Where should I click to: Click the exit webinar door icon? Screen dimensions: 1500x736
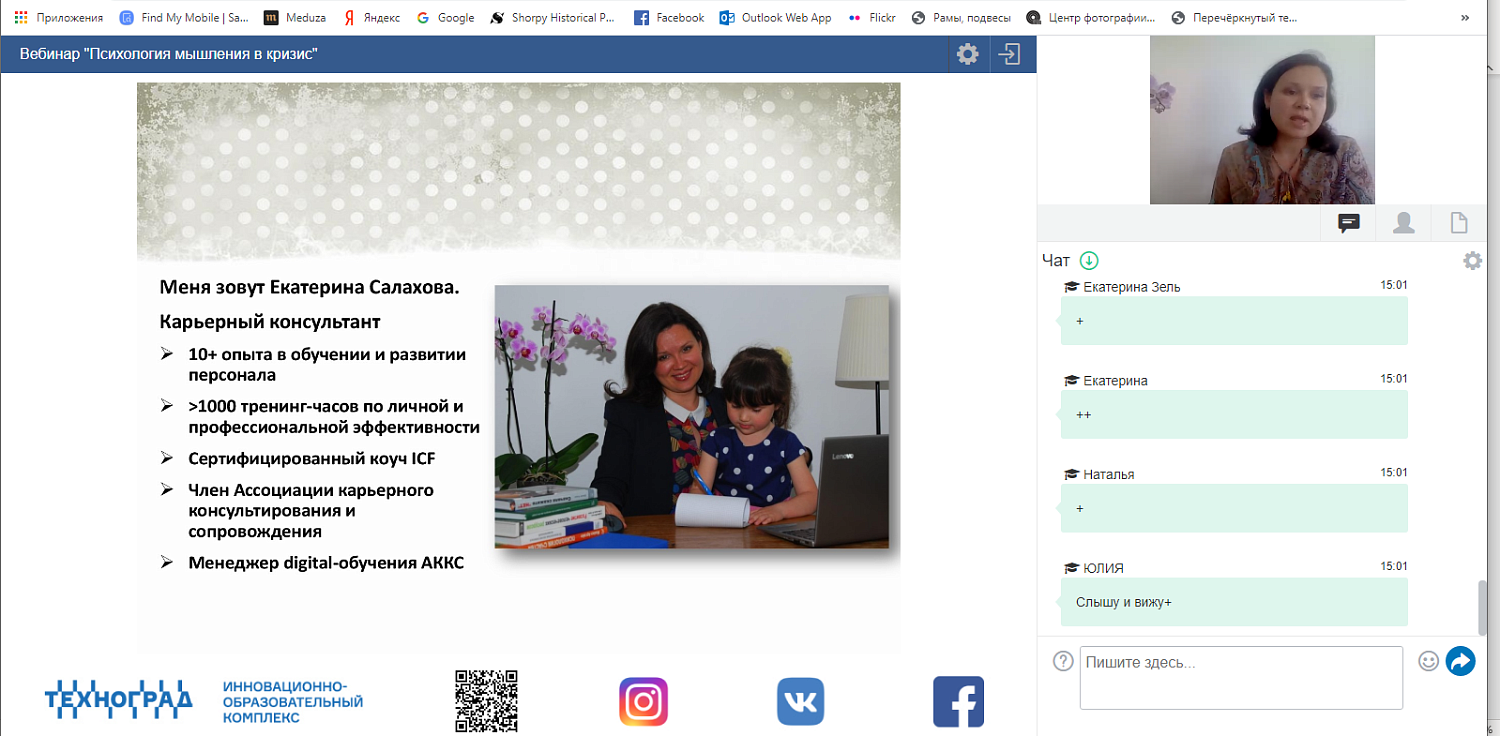click(x=1010, y=54)
